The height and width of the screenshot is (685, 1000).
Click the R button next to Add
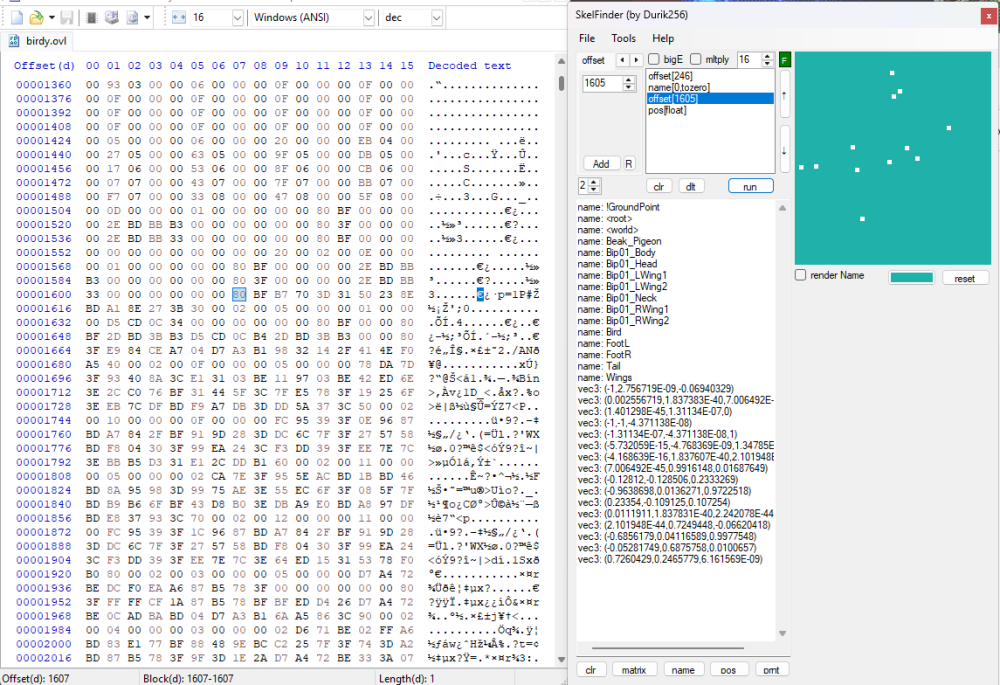[x=629, y=164]
